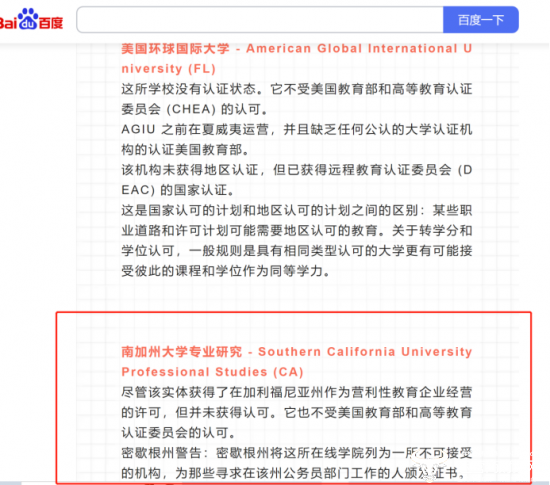Click the line 认证委员会的认可
This screenshot has width=550, height=485.
[178, 433]
